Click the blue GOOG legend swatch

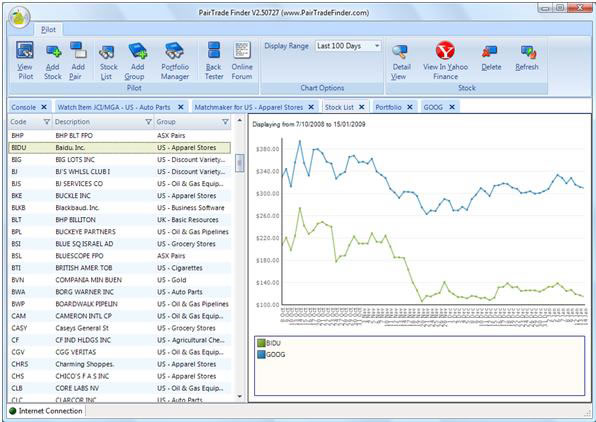click(261, 354)
